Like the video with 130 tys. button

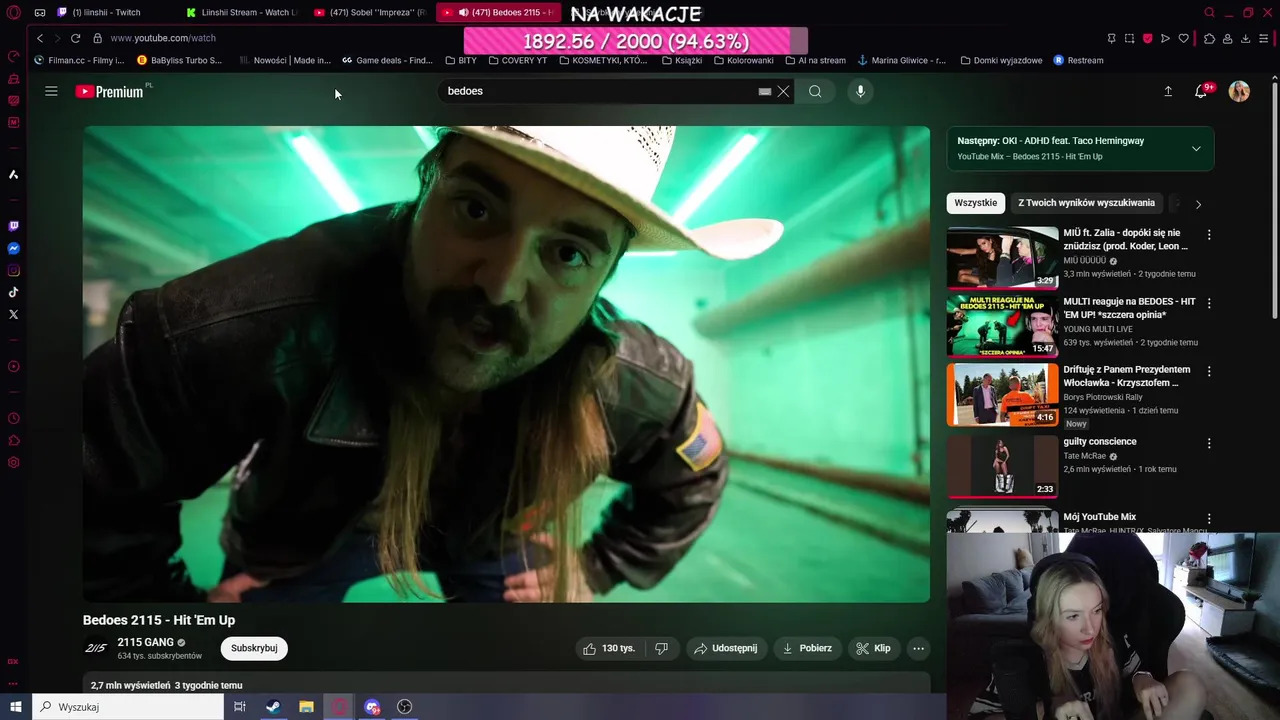click(609, 648)
